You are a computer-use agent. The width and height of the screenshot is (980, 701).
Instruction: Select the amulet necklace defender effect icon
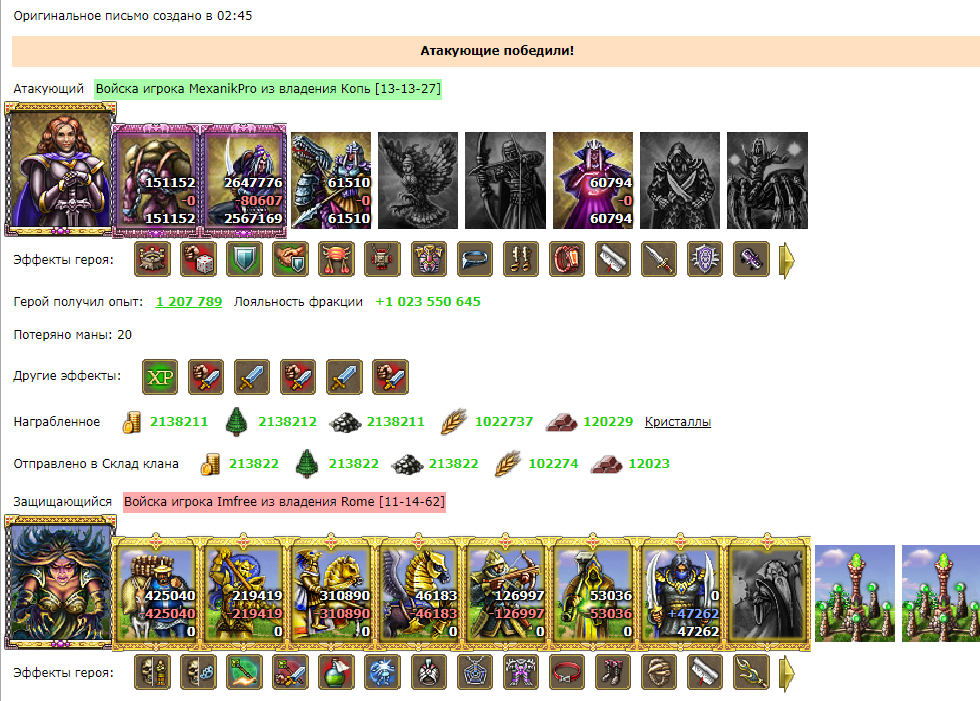[x=474, y=672]
